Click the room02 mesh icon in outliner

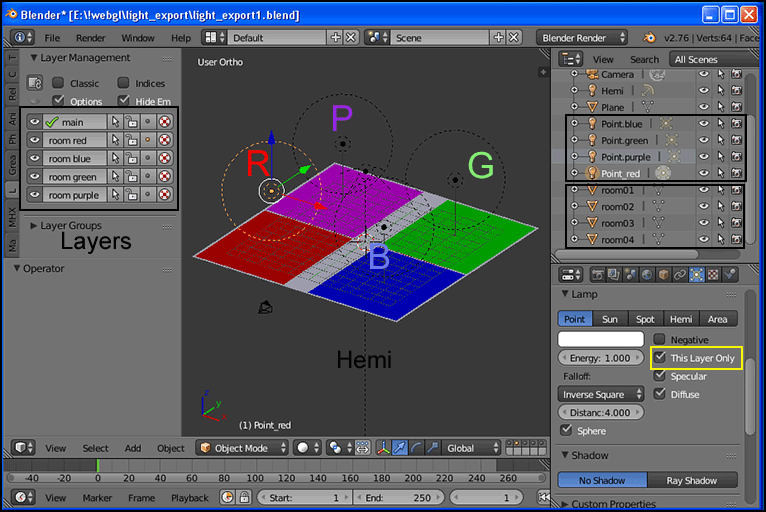point(592,206)
